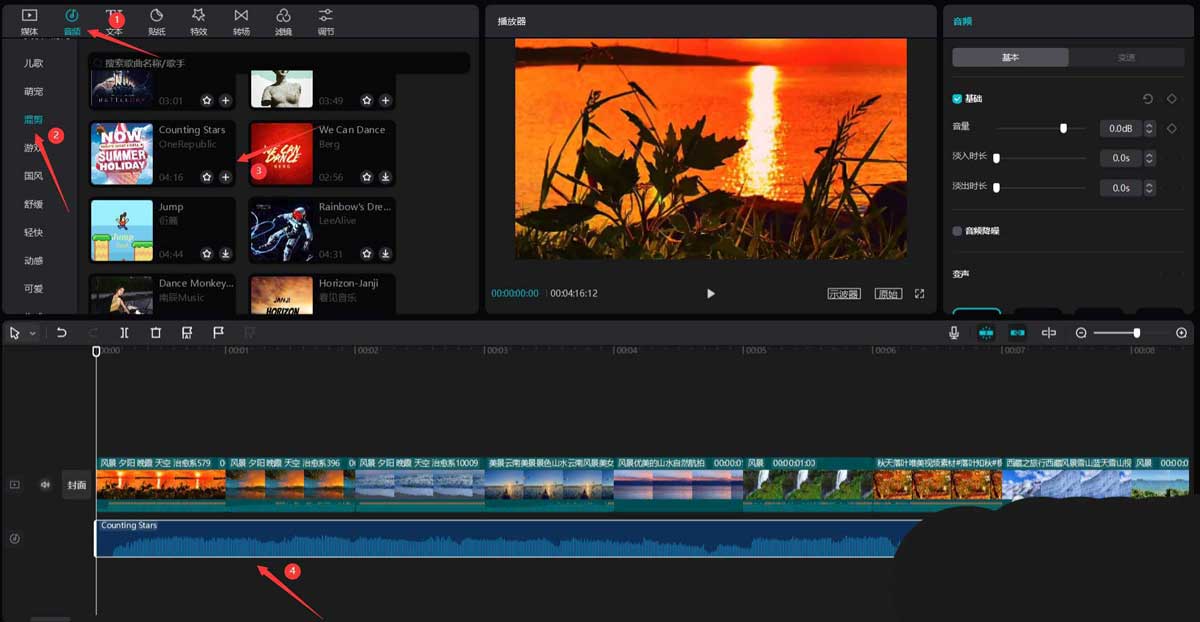This screenshot has width=1200, height=622.
Task: Select the 国风 music category
Action: pos(34,176)
